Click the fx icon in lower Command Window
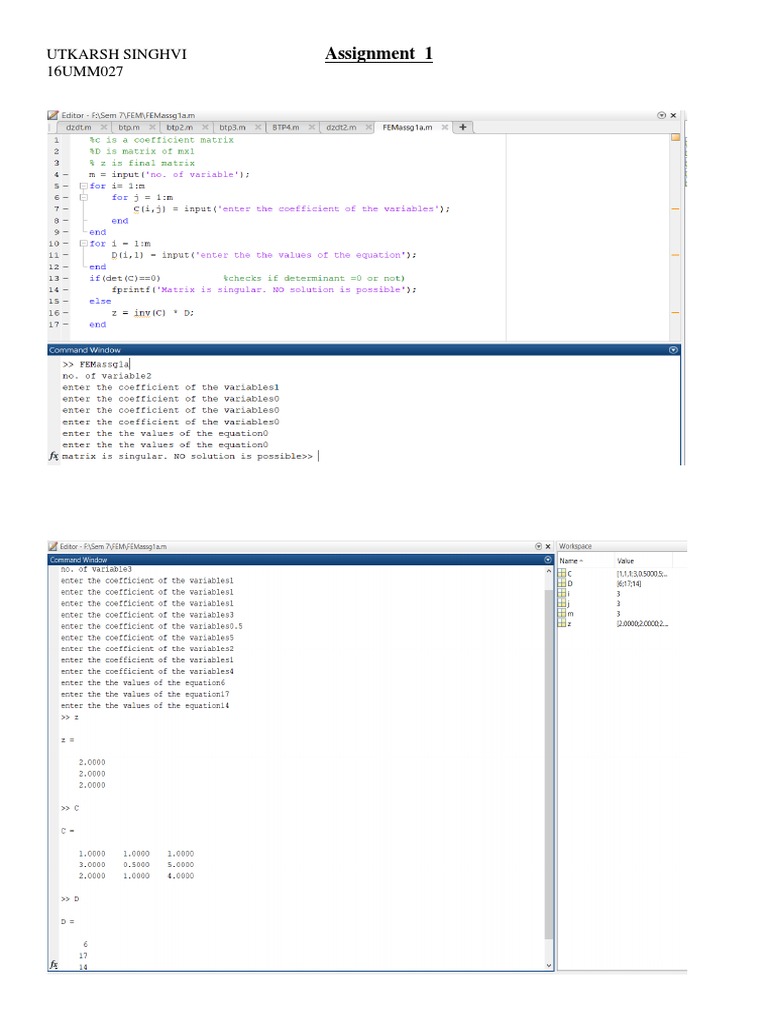 pyautogui.click(x=54, y=964)
